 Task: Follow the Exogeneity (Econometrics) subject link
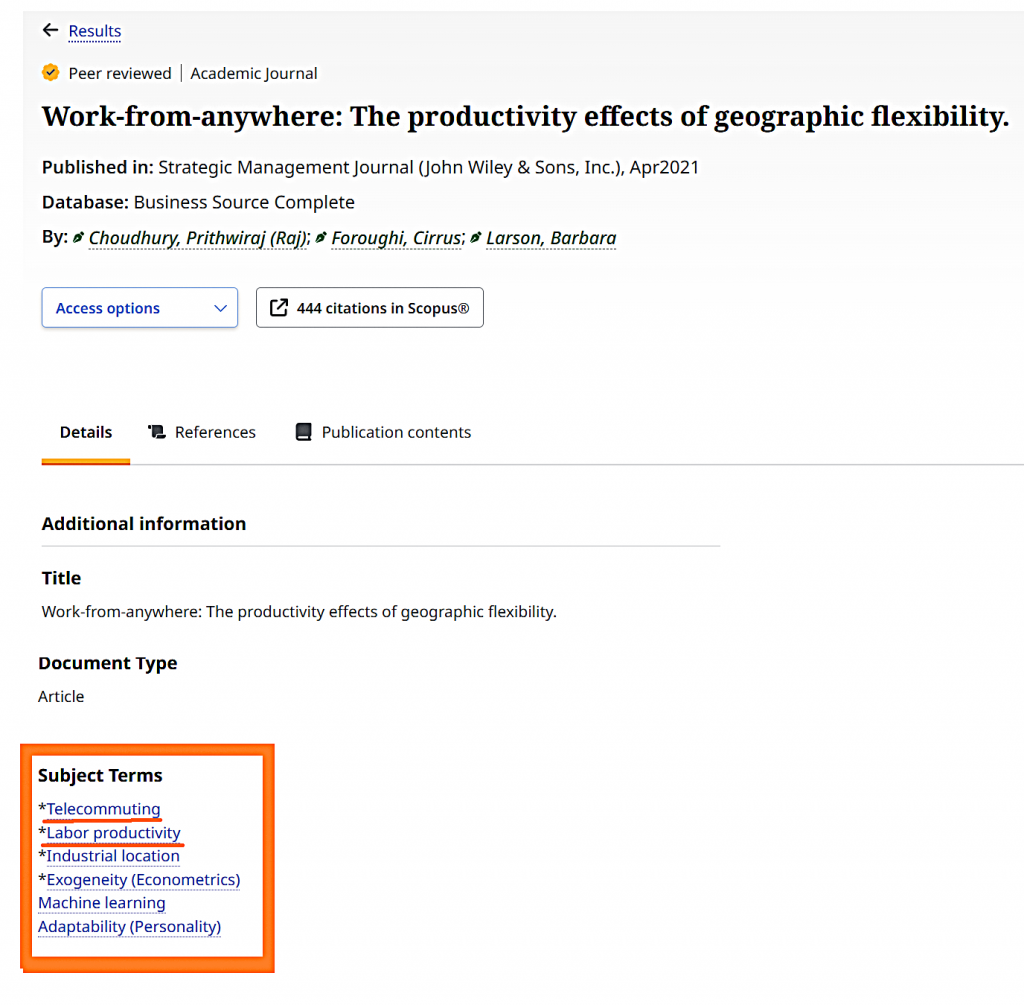[144, 880]
